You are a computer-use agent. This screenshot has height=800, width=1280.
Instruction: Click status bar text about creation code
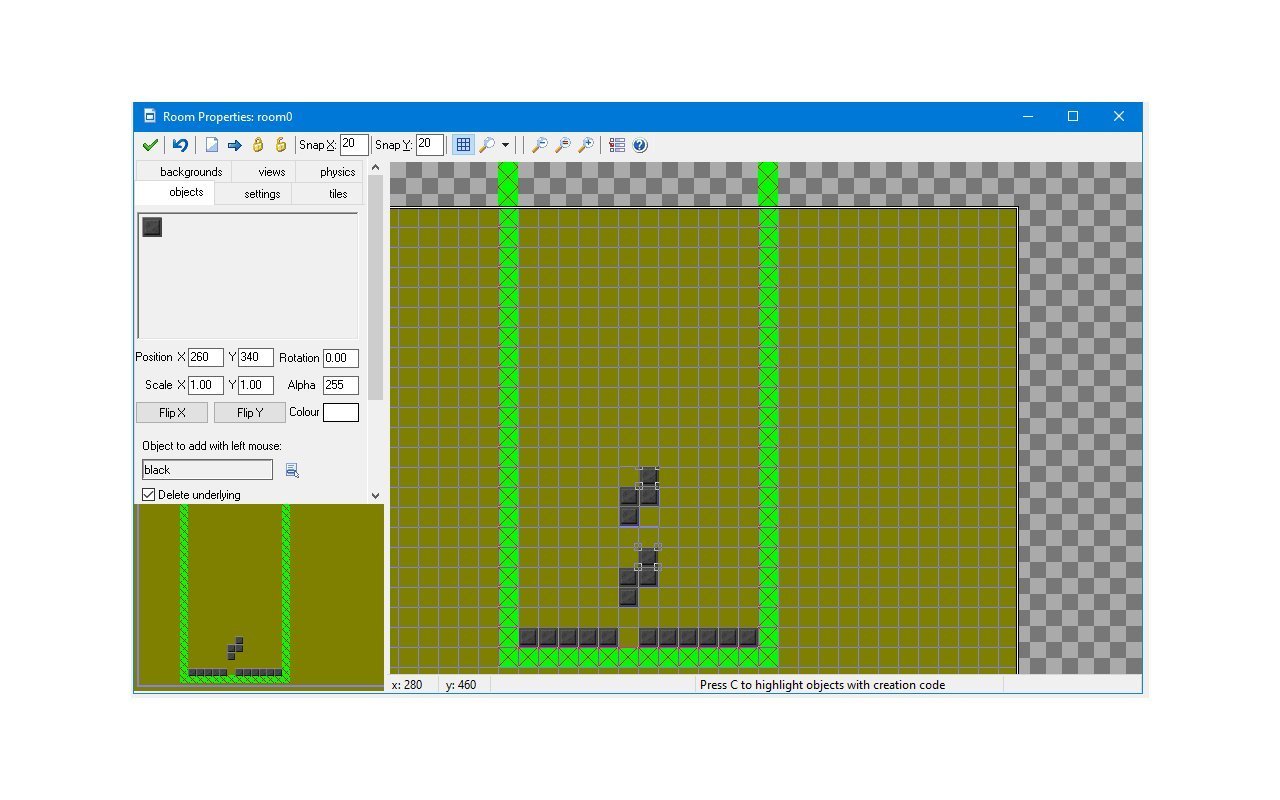point(822,685)
